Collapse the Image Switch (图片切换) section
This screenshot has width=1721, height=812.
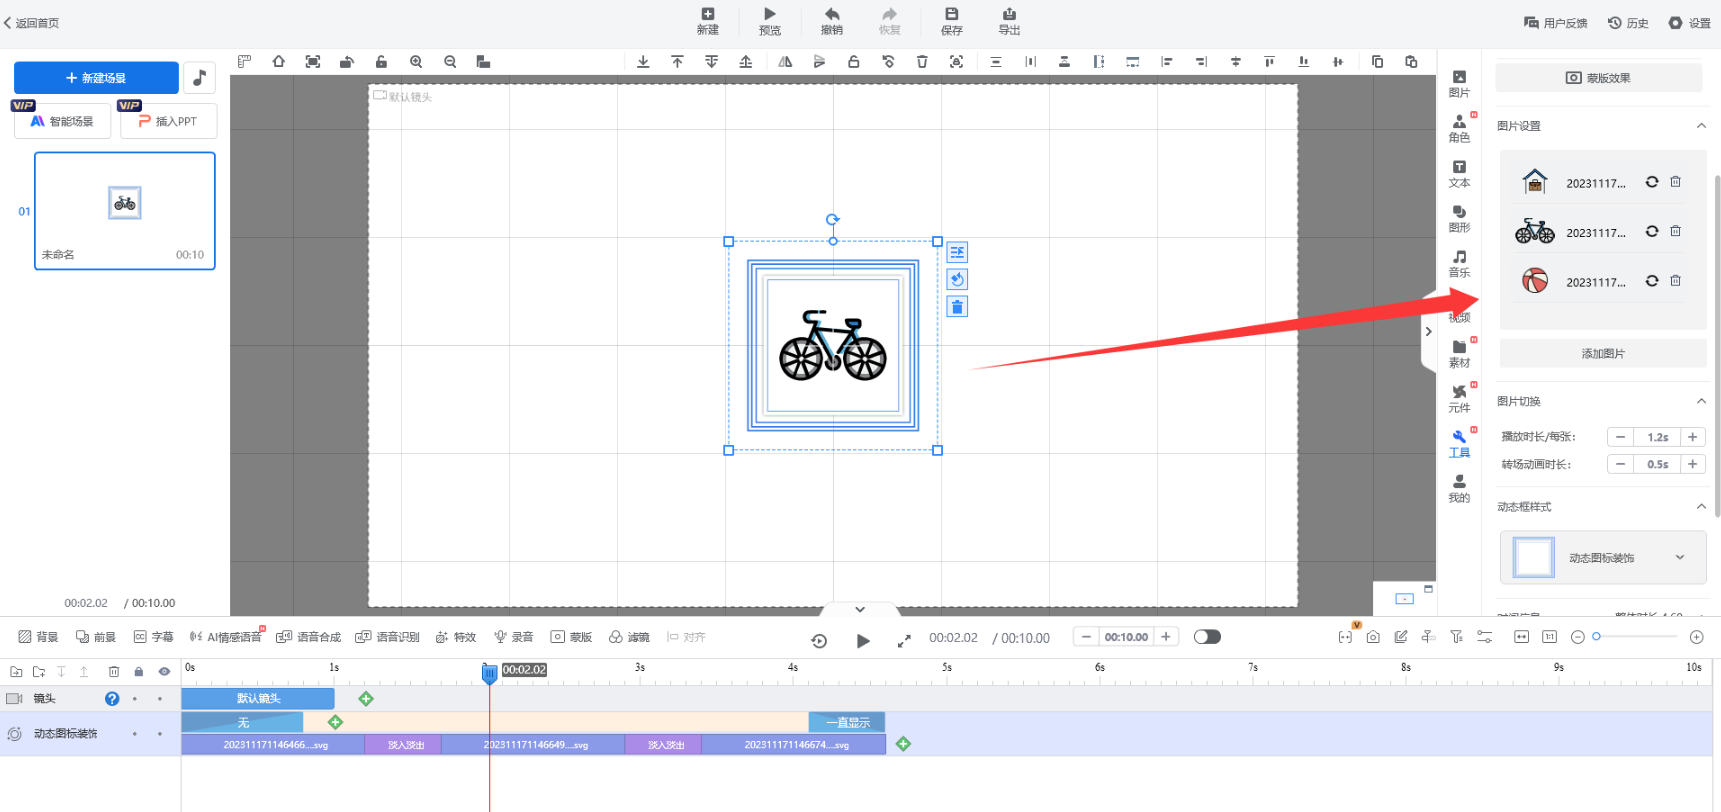1700,401
